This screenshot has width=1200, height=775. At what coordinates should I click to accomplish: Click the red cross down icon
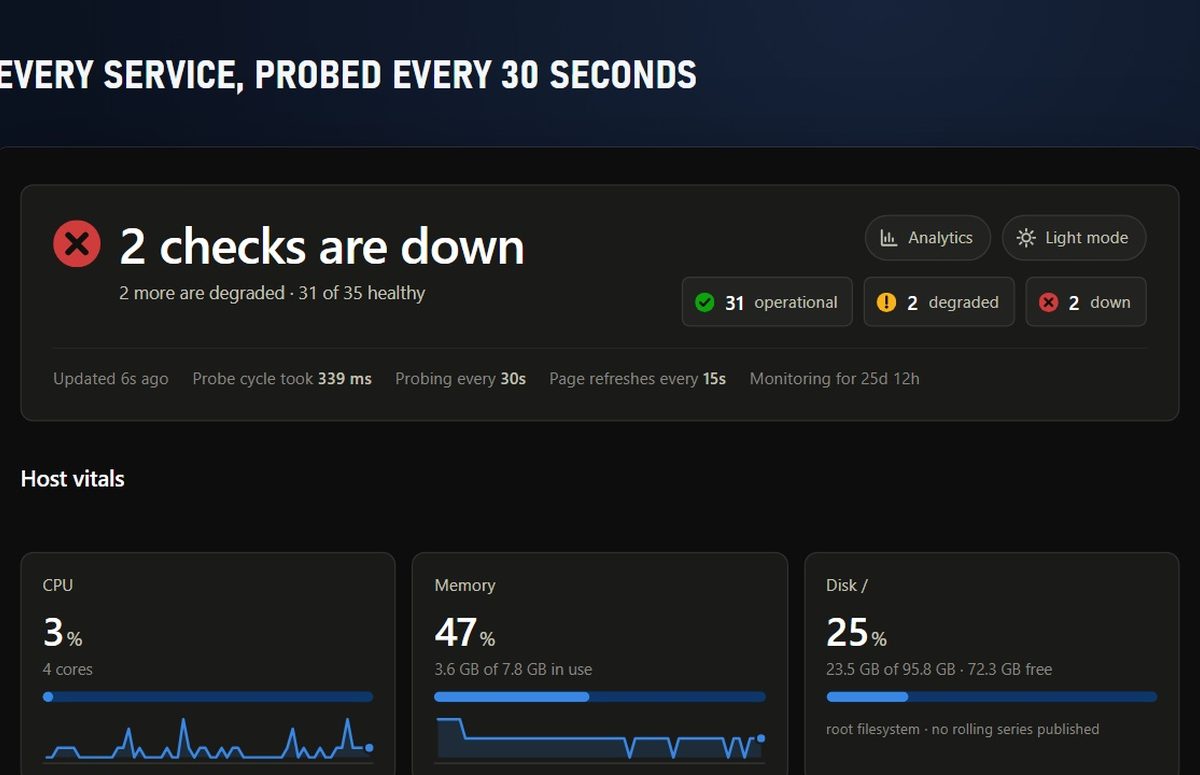(x=1048, y=302)
